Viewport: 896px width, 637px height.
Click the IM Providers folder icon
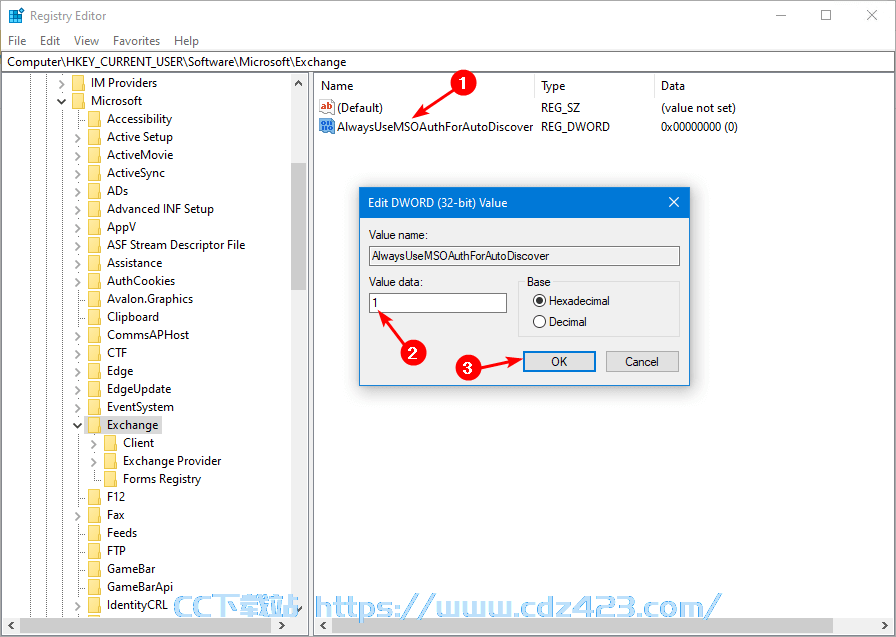click(x=78, y=83)
